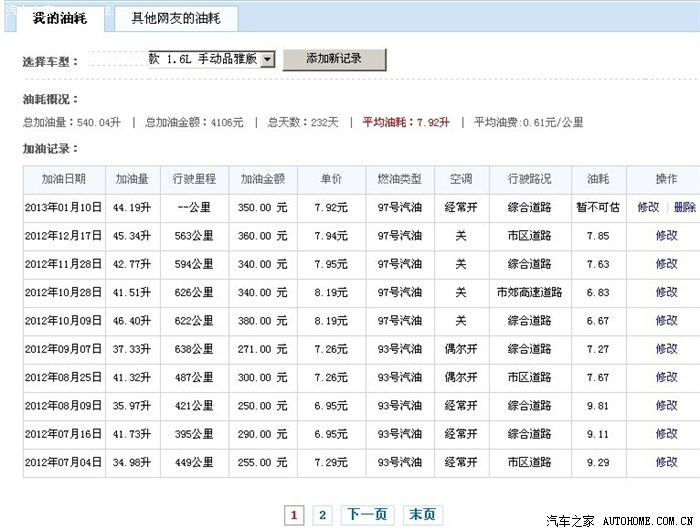Click the 563公里 mileage cell
The height and width of the screenshot is (530, 700).
point(194,235)
